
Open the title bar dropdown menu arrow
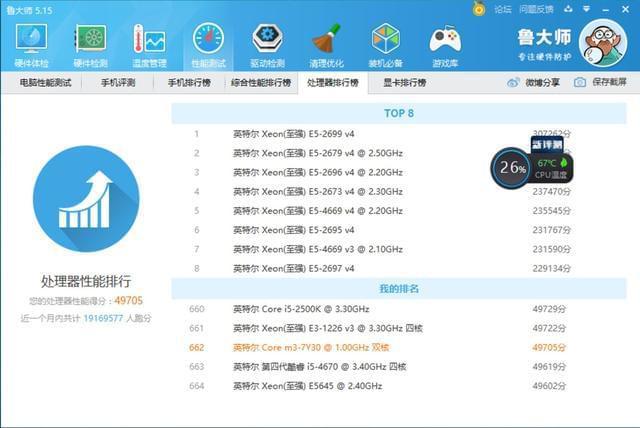(x=587, y=9)
